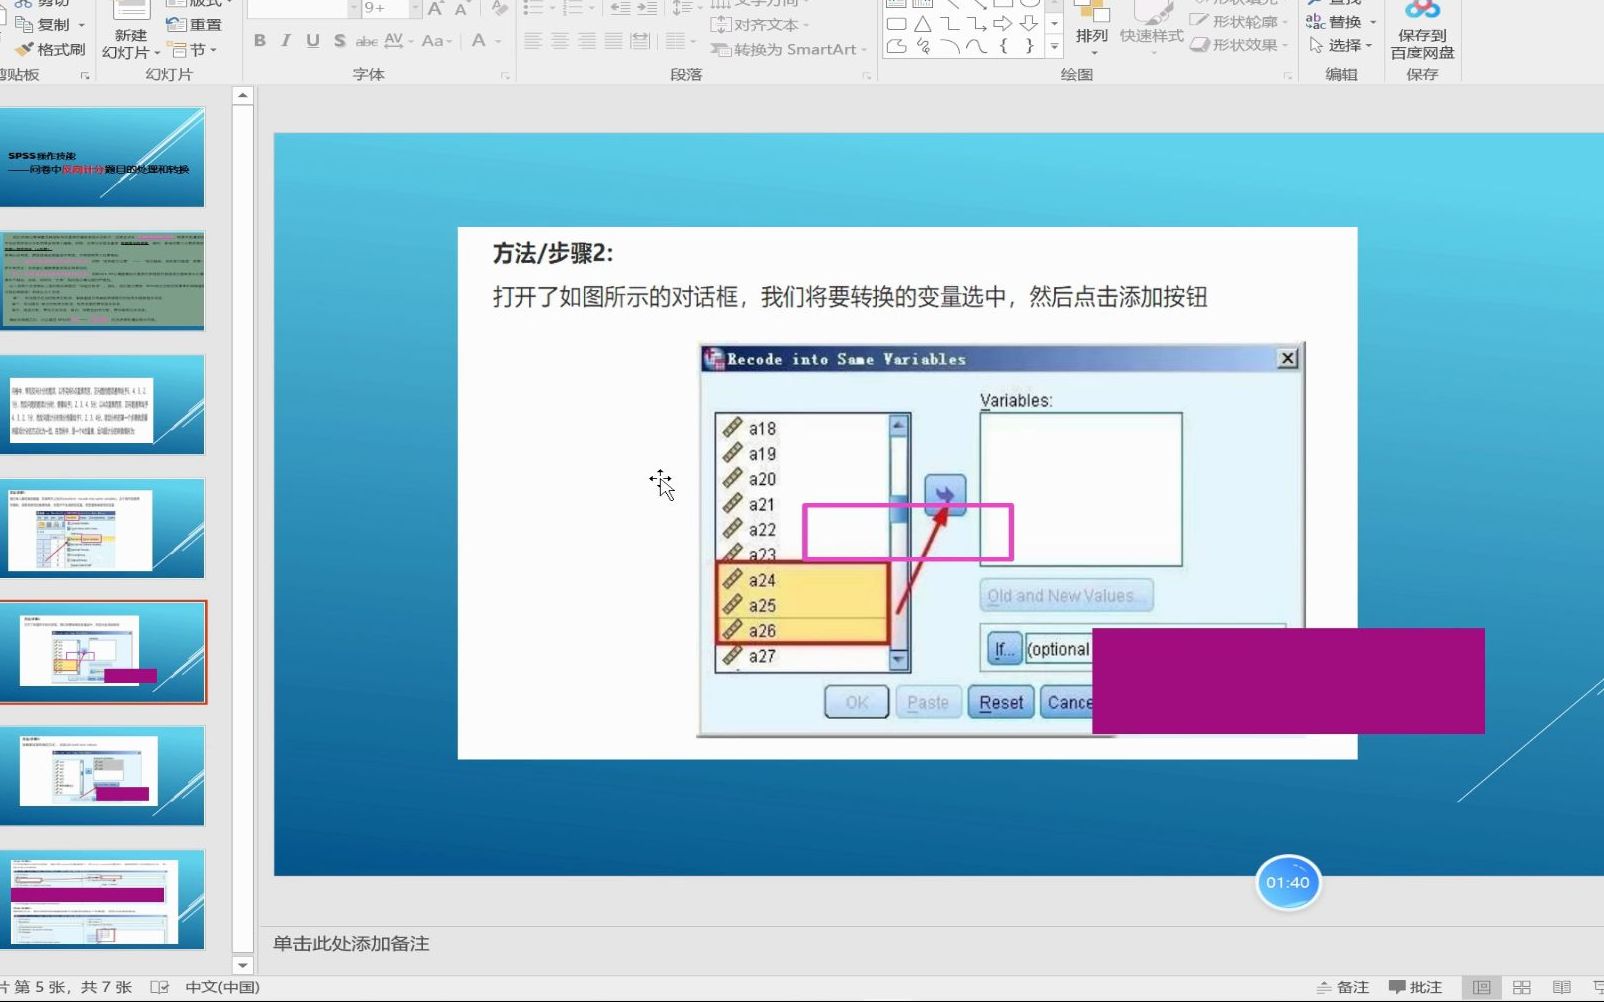The image size is (1604, 1002).
Task: Increase font size with larger A icon
Action: tap(435, 9)
